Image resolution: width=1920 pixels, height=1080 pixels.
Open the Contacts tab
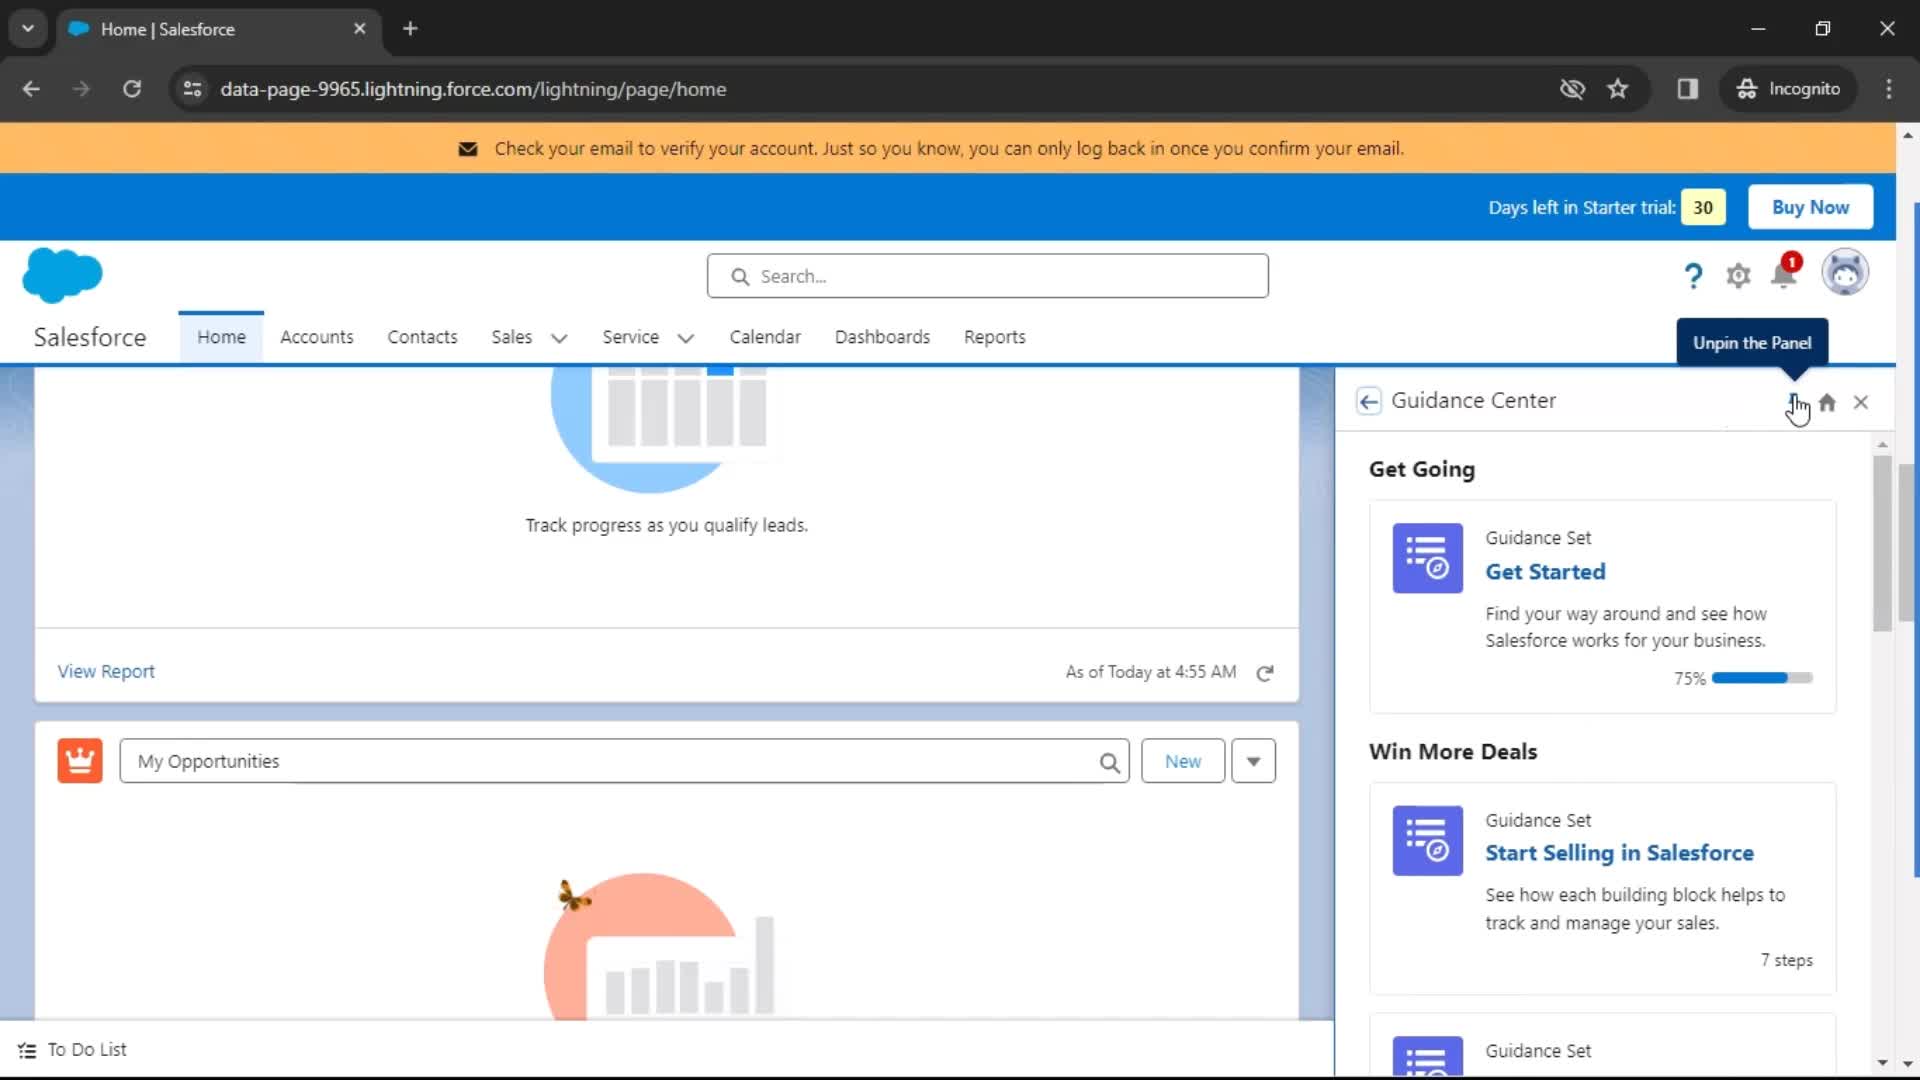pos(422,337)
